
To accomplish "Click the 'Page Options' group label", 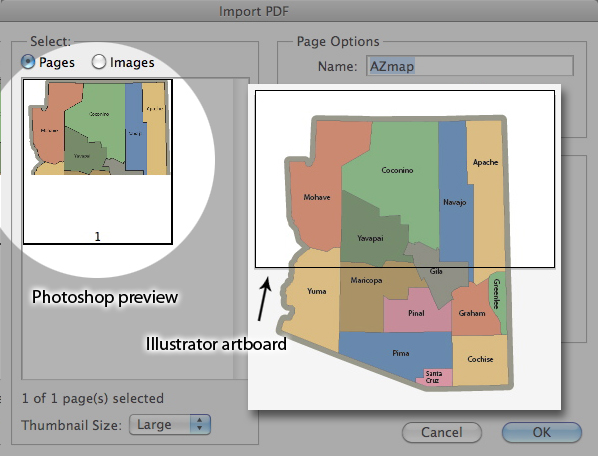I will coord(338,41).
